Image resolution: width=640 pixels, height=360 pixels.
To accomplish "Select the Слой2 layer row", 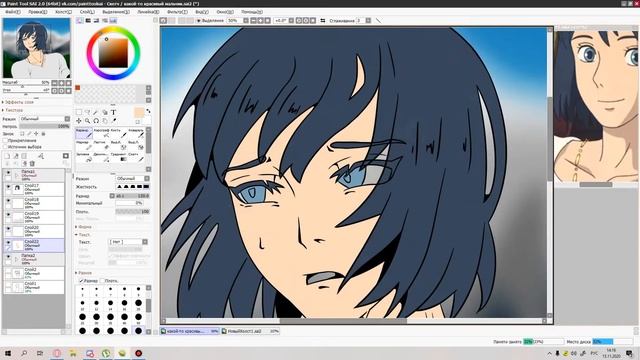I will coord(34,273).
